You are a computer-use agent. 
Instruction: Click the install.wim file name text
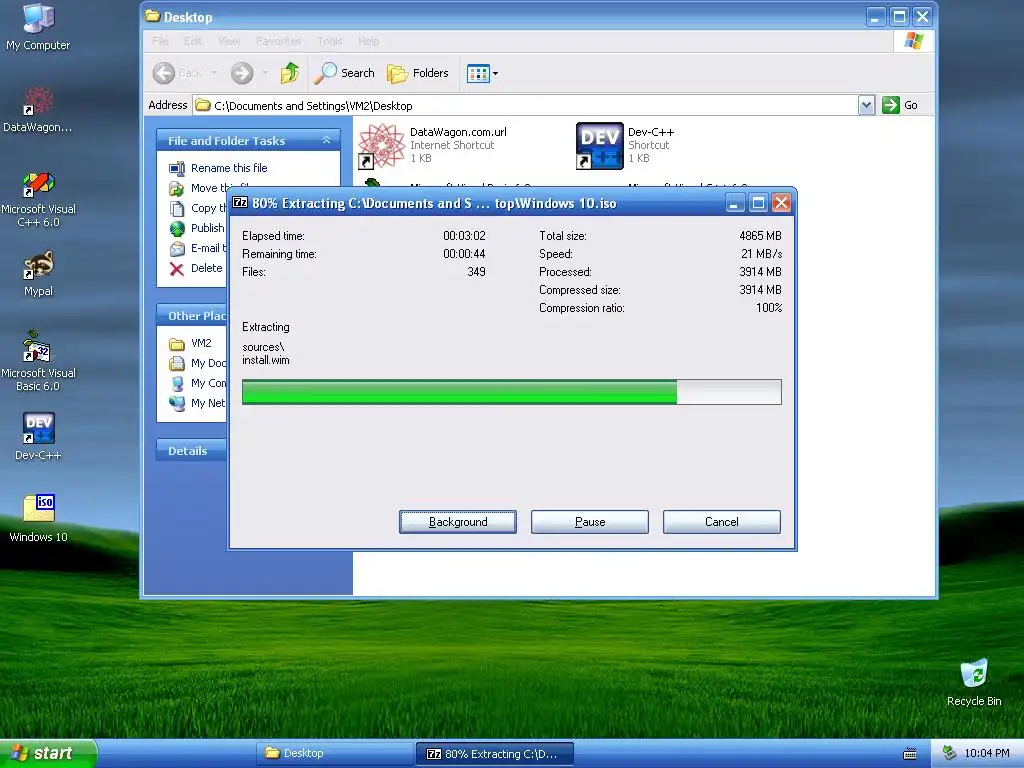[266, 360]
